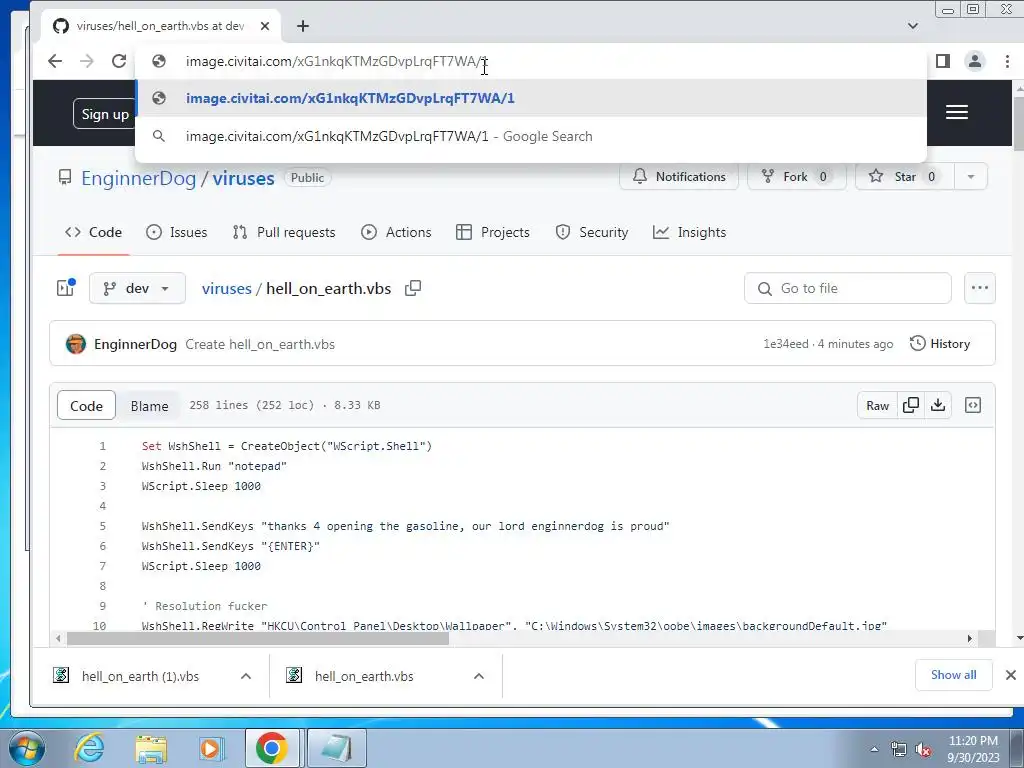
Task: Switch to the Issues tab
Action: pos(176,232)
